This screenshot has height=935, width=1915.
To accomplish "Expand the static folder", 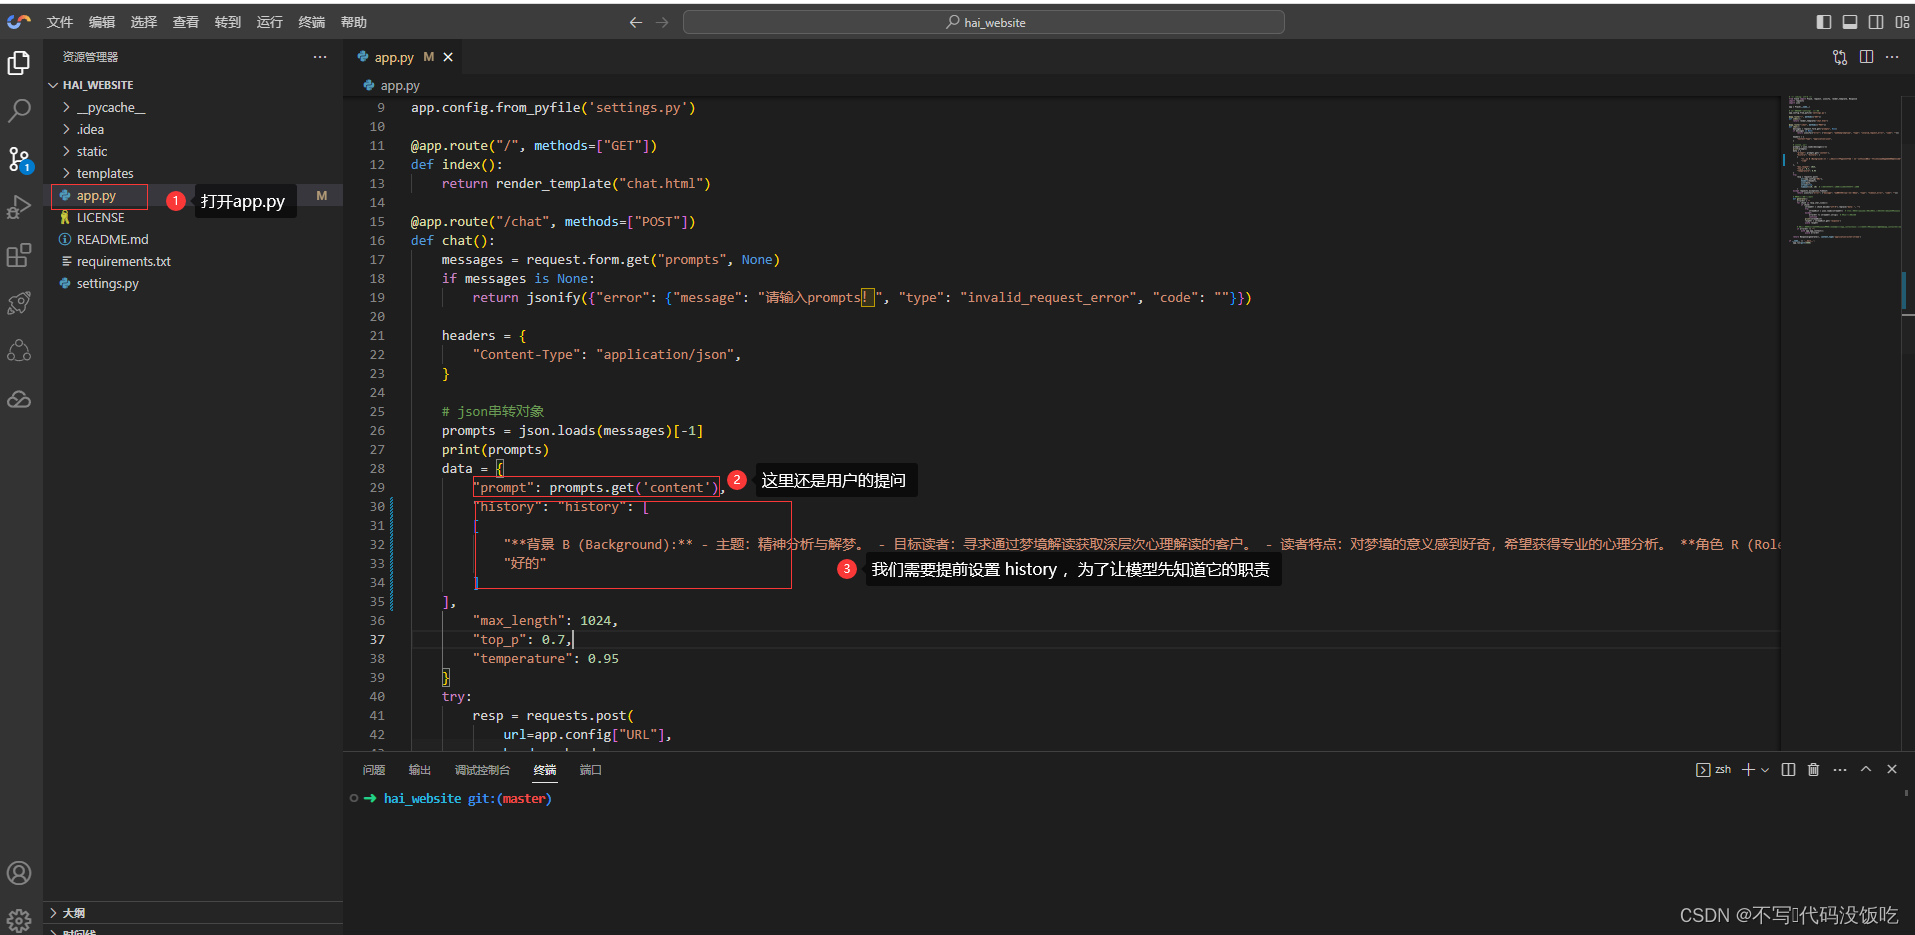I will (91, 152).
